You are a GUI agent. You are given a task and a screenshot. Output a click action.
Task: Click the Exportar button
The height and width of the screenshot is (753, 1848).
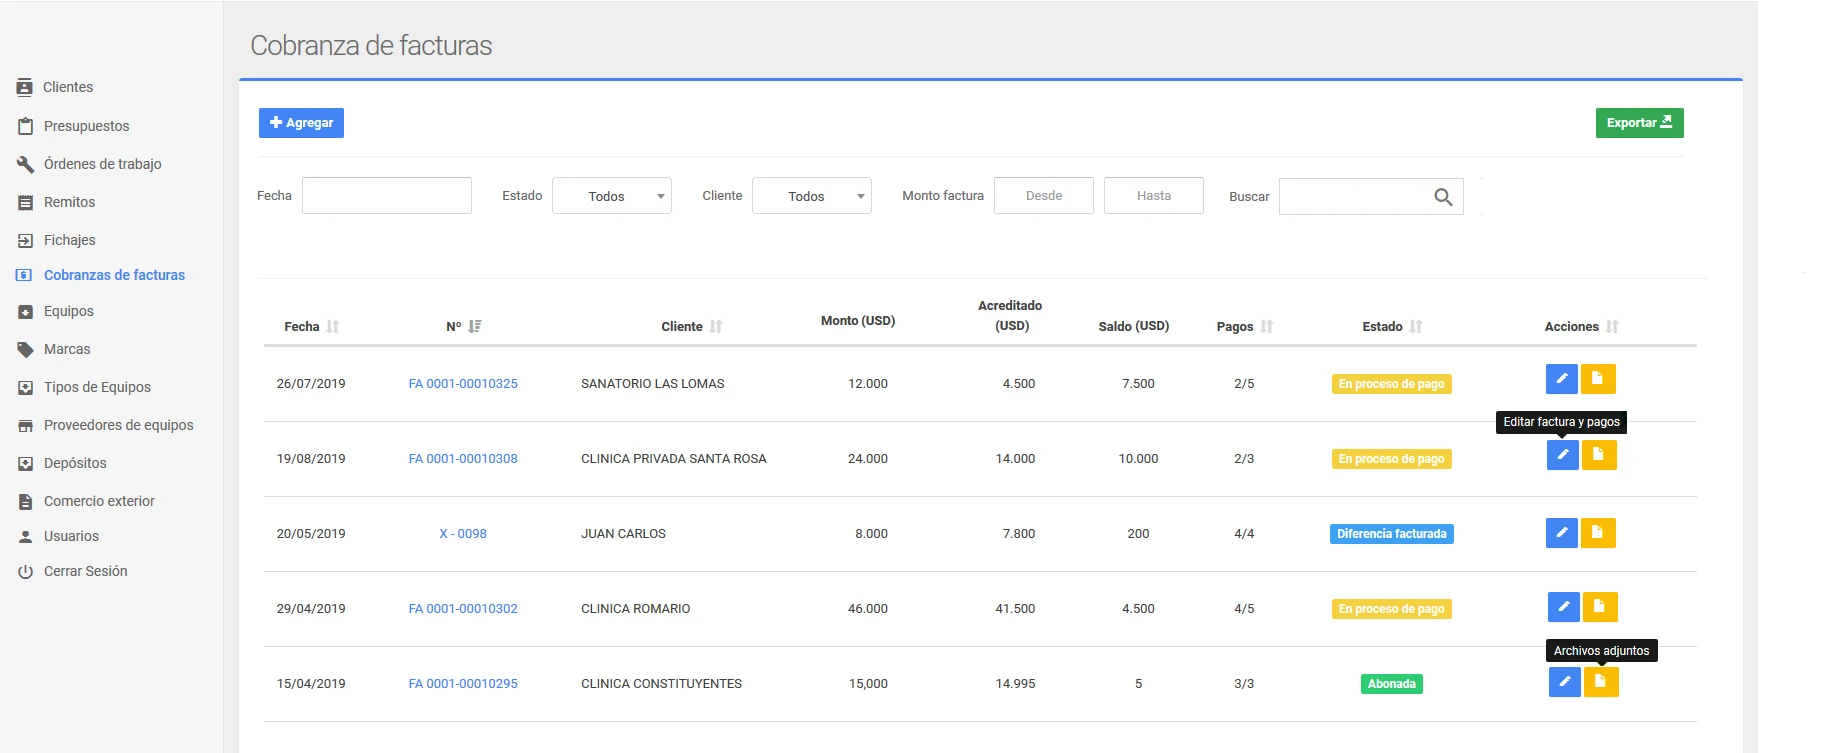coord(1640,123)
